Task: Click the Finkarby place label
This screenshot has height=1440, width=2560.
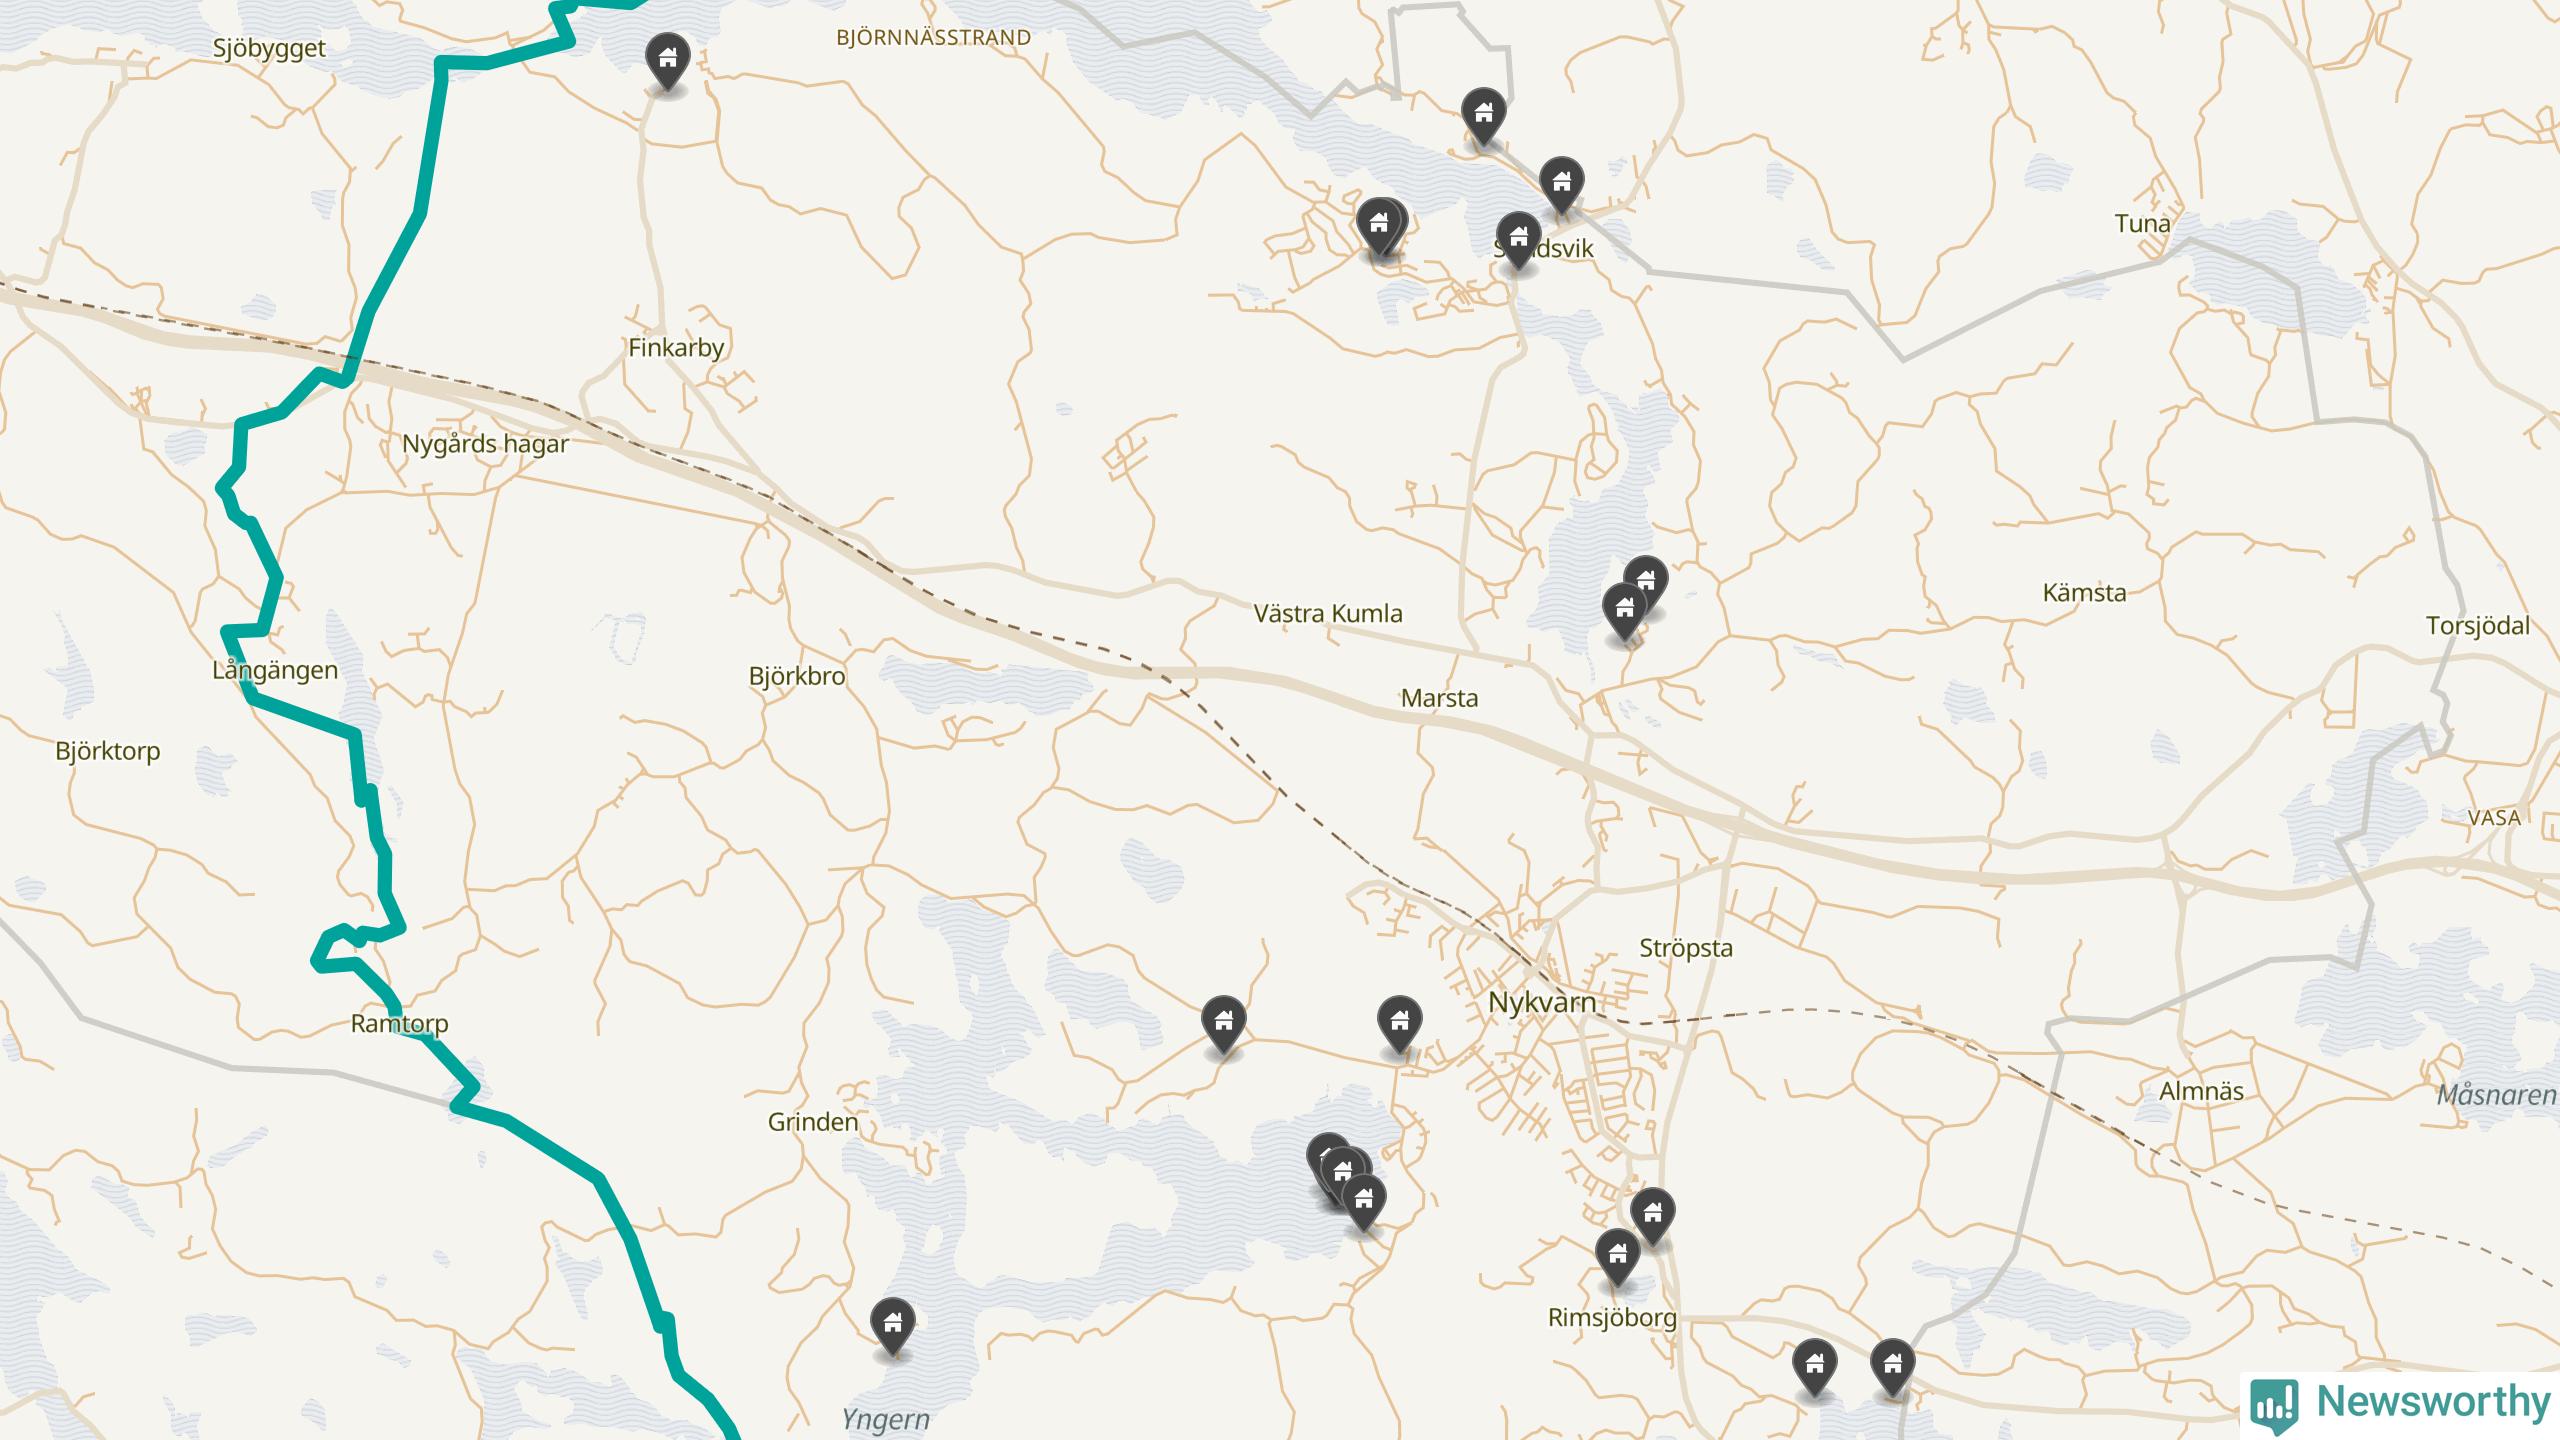Action: 676,348
